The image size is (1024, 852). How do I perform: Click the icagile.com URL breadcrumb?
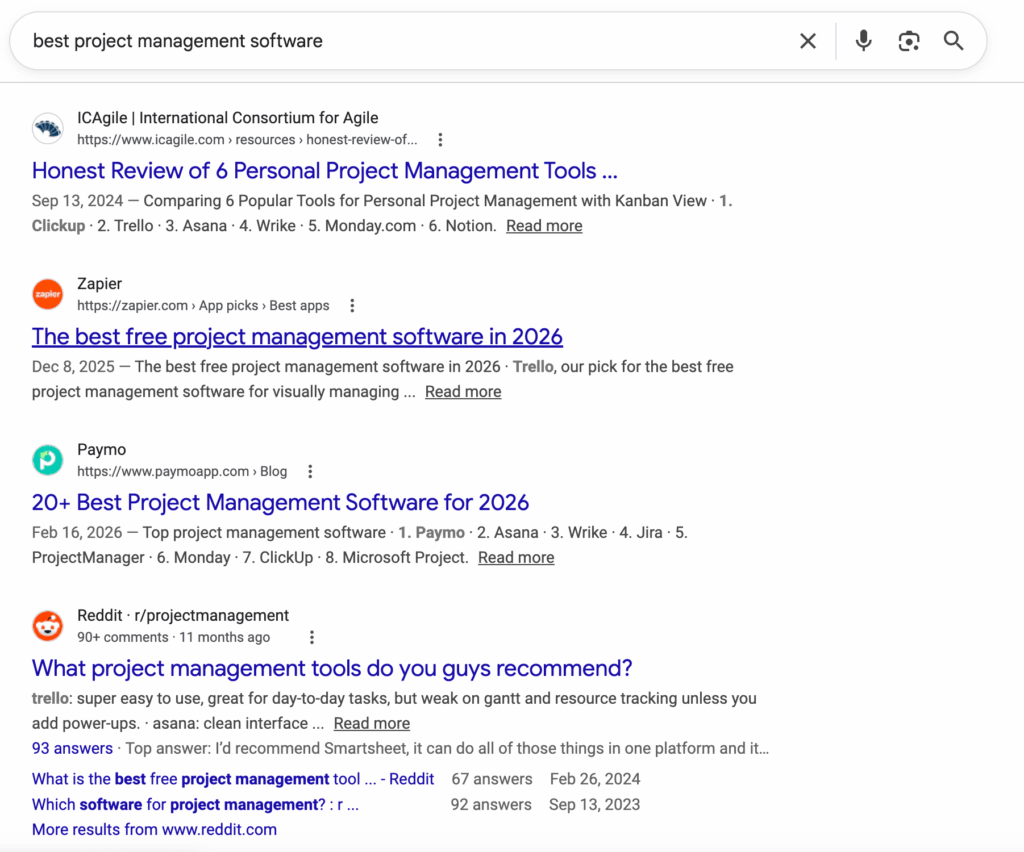coord(247,140)
